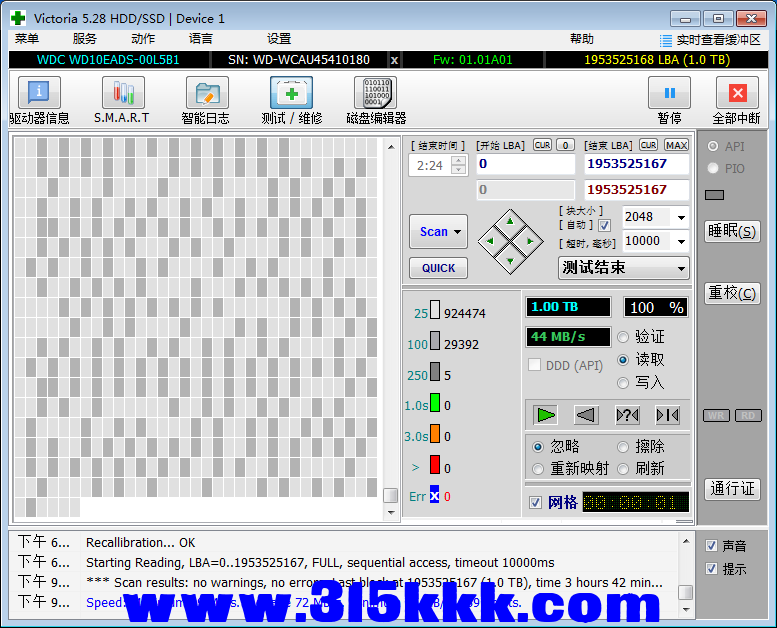Toggle the 网格 grid checkbox
This screenshot has width=777, height=628.
(x=536, y=502)
